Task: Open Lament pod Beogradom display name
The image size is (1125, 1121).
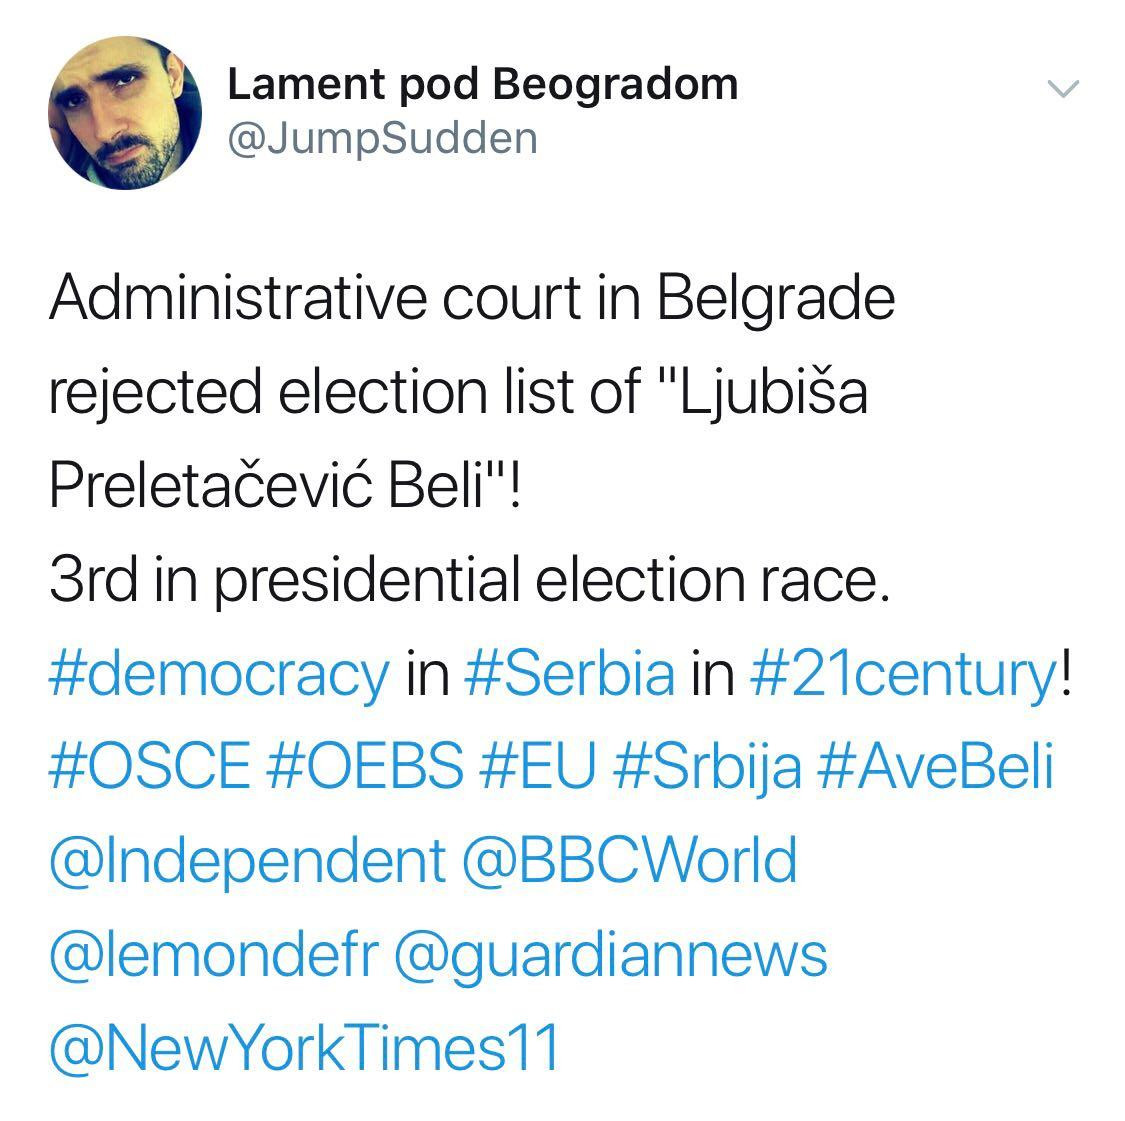Action: click(482, 84)
